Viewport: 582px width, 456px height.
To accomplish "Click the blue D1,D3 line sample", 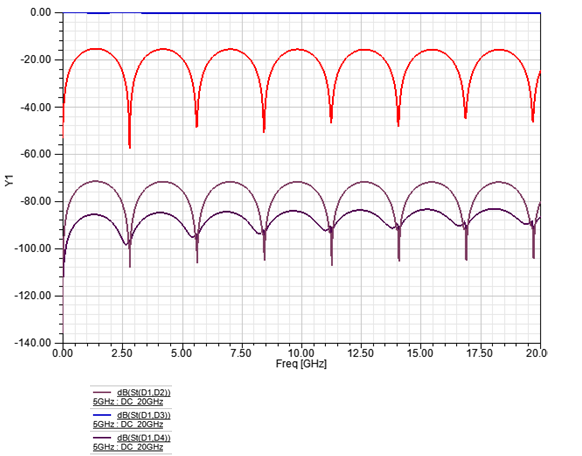I will (102, 415).
